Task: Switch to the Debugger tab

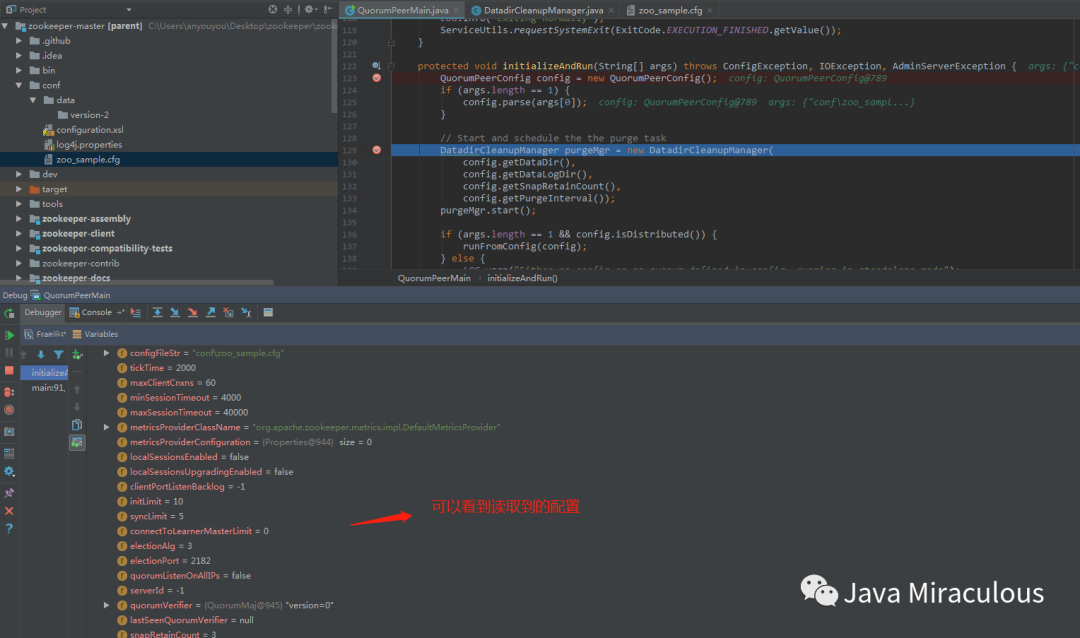Action: [x=43, y=313]
